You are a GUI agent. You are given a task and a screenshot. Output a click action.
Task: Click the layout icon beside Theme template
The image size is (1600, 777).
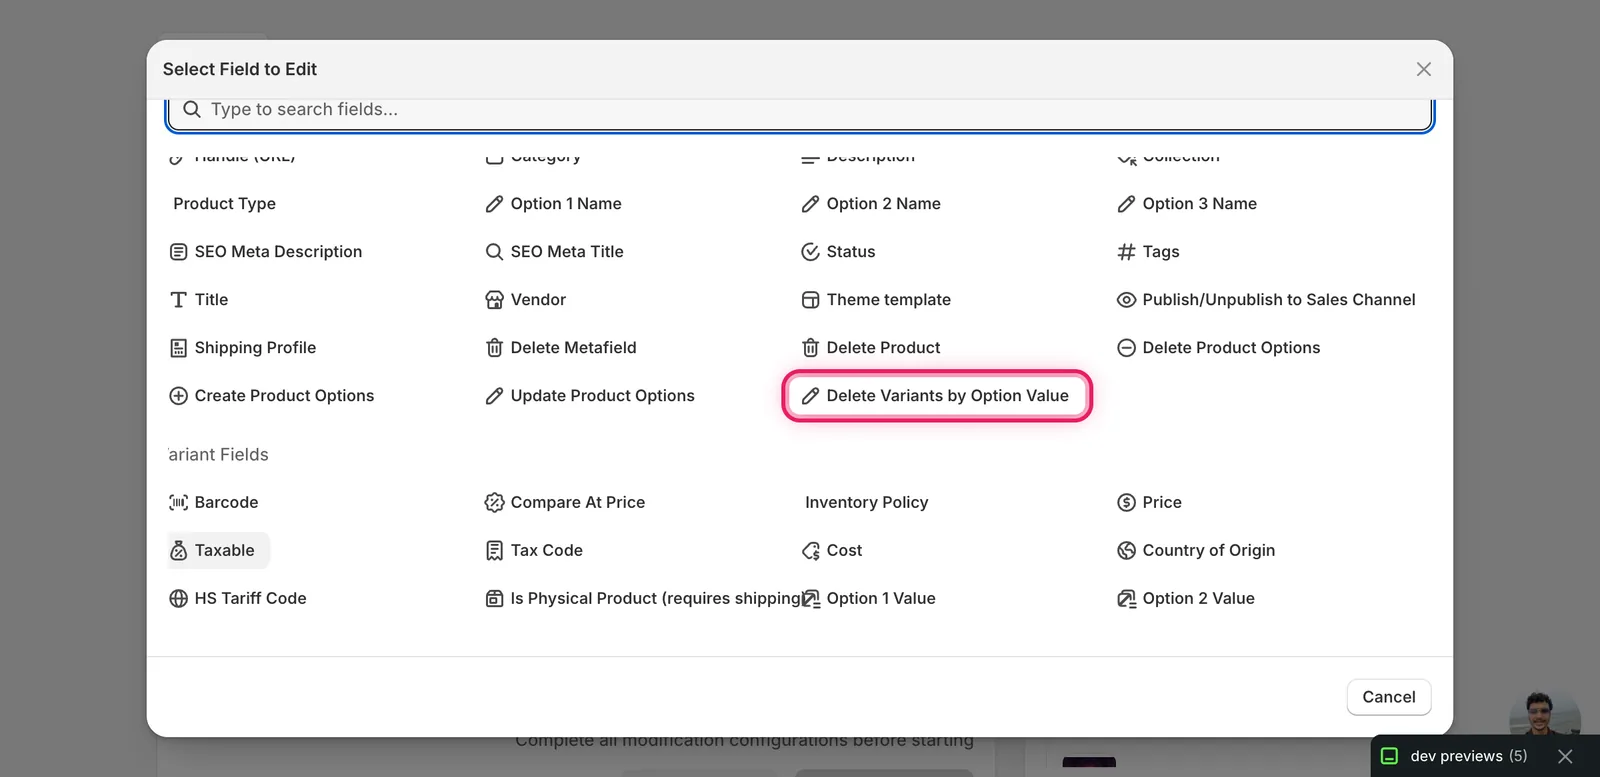click(810, 300)
